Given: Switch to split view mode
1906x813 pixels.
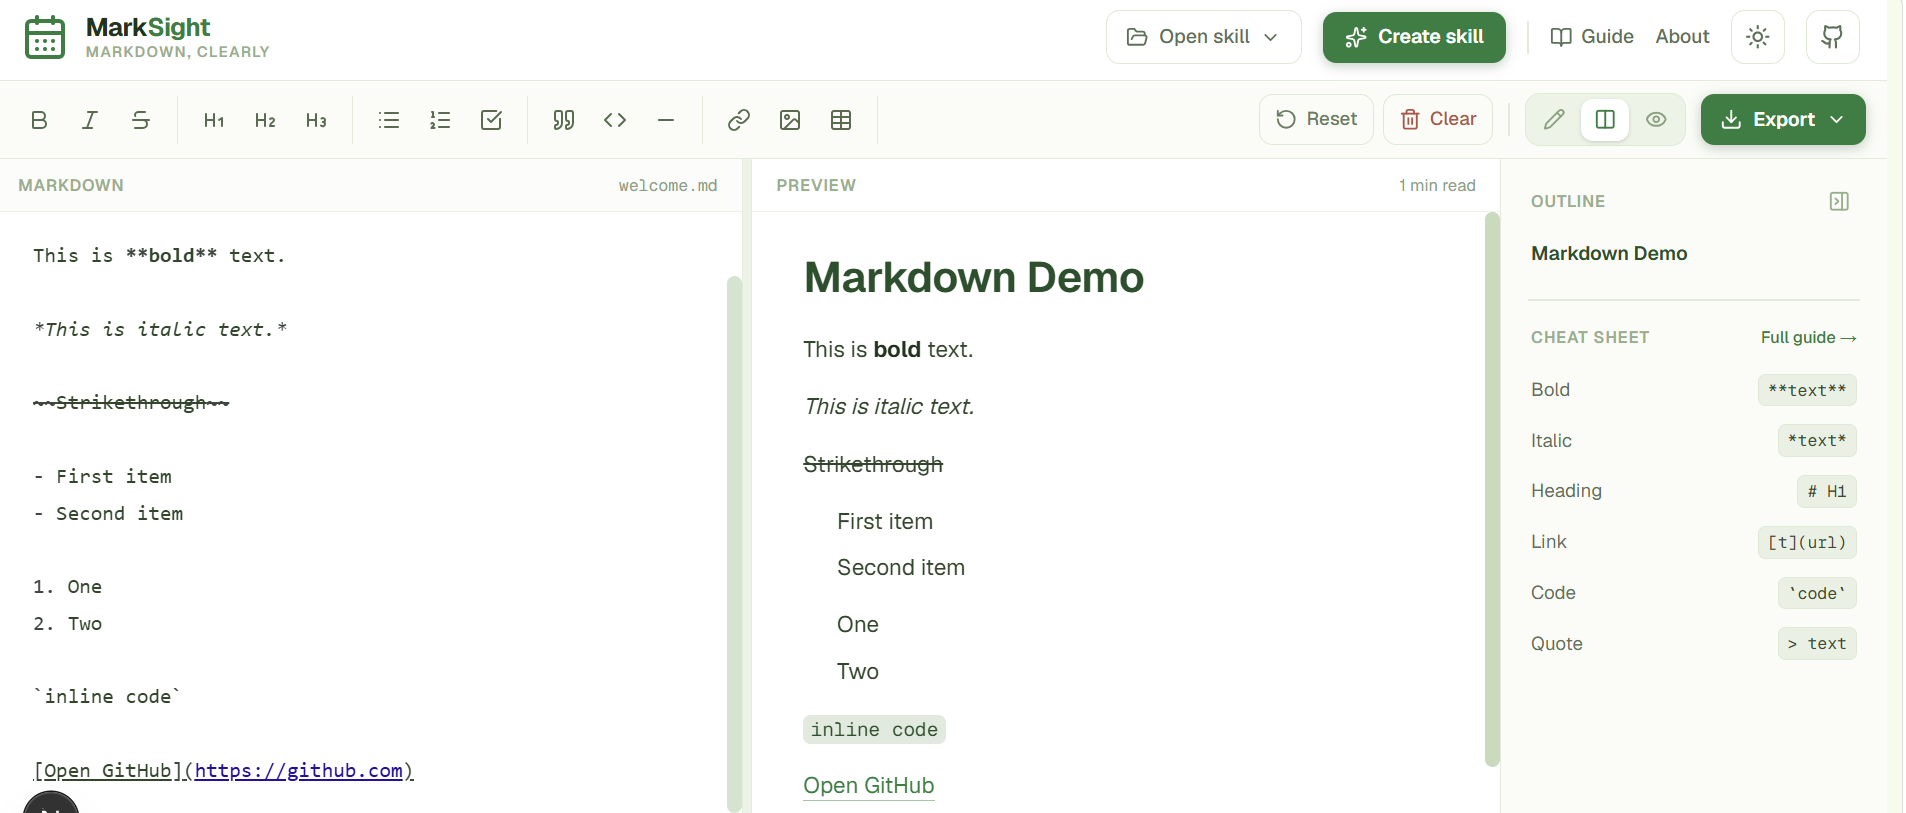Looking at the screenshot, I should pos(1605,120).
